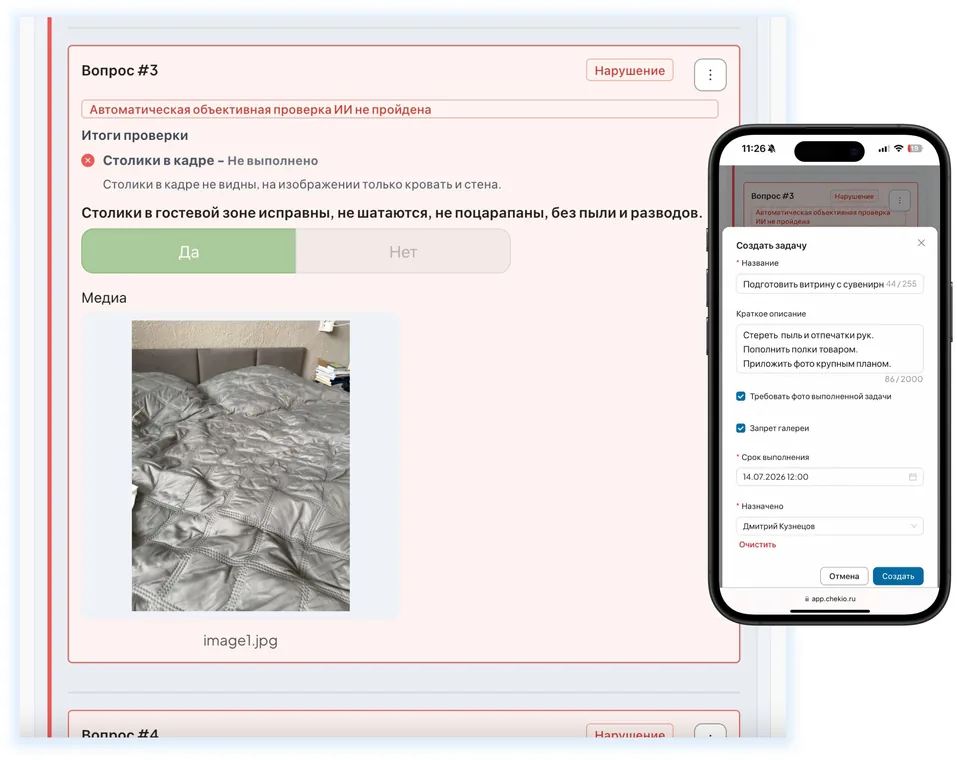Screen dimensions: 957x760
Task: Select the Да answer
Action: pos(189,252)
